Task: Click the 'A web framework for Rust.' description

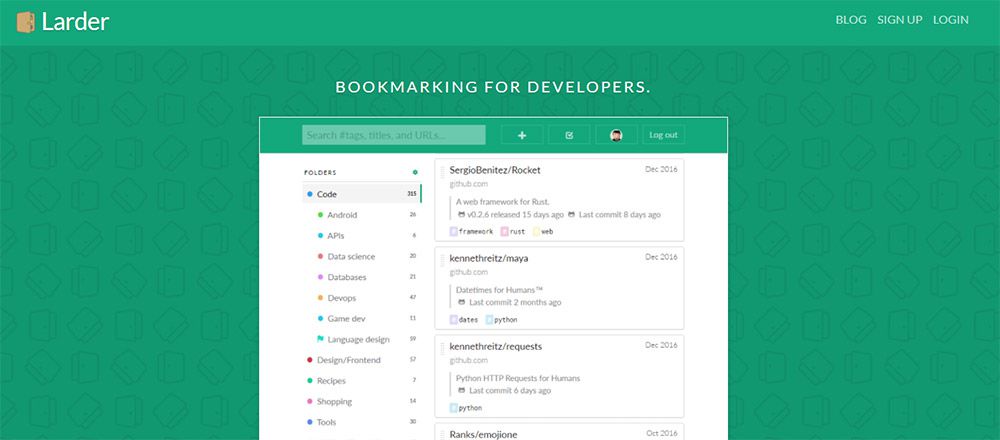Action: pos(503,202)
